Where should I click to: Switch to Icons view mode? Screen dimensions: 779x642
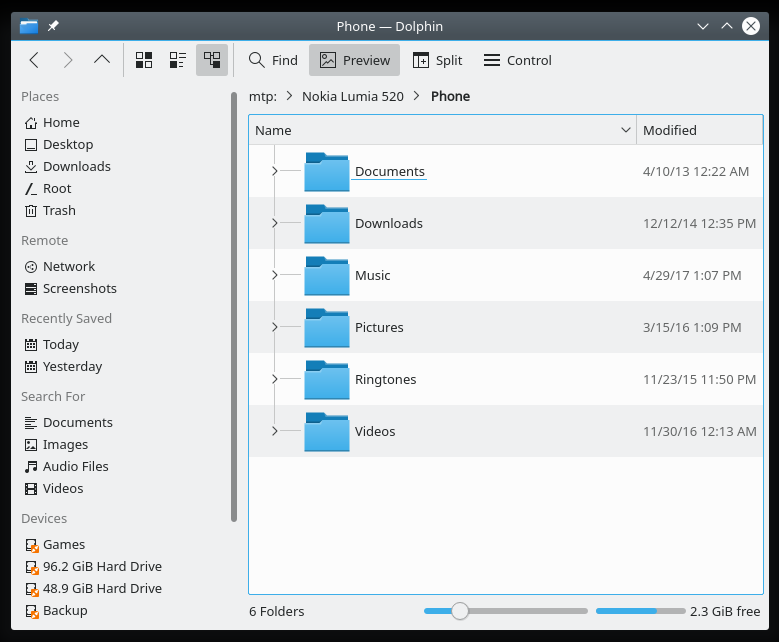click(144, 60)
